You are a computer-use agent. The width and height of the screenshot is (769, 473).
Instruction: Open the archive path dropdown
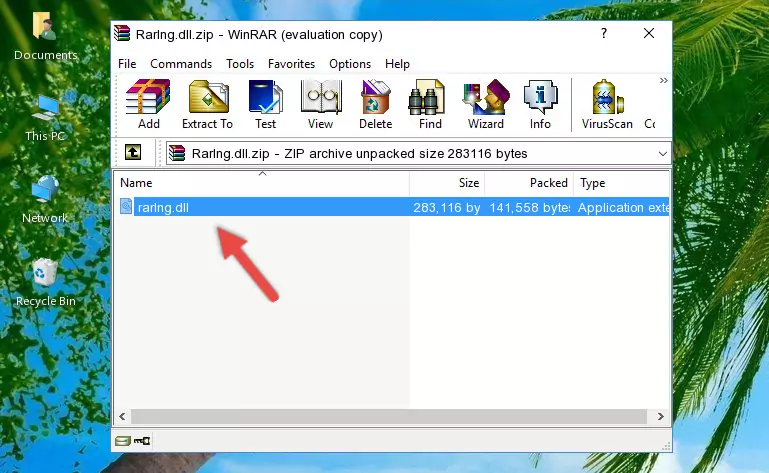pyautogui.click(x=663, y=154)
